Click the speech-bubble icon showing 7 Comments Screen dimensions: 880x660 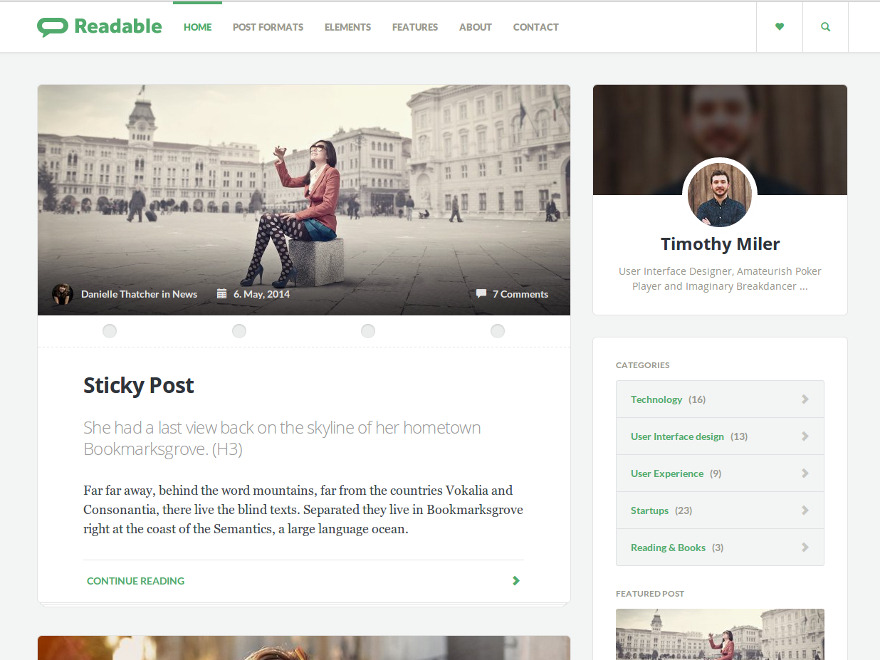481,294
